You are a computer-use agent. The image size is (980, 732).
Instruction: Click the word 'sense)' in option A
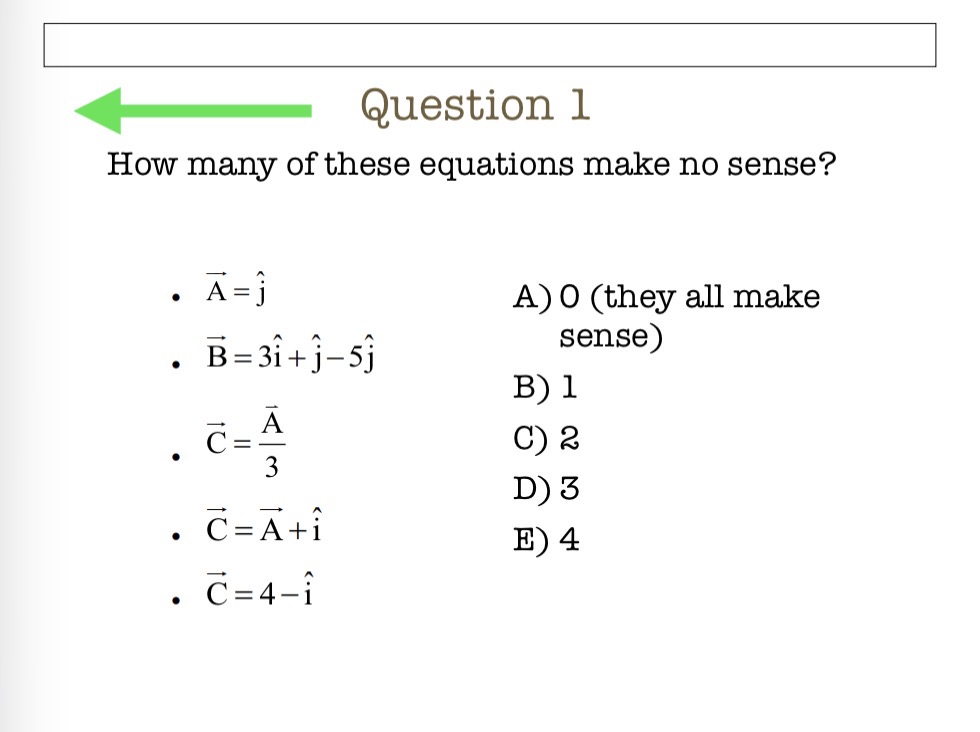click(611, 337)
